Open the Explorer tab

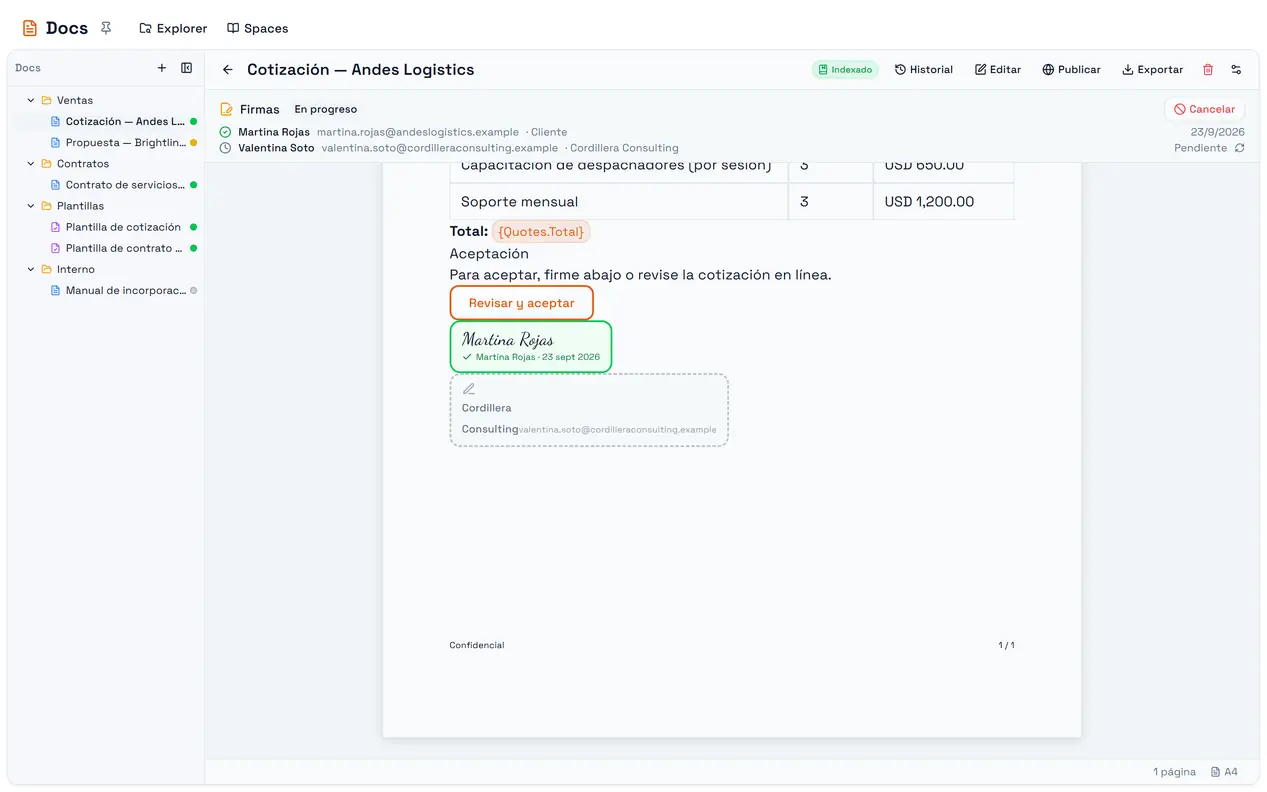pyautogui.click(x=173, y=28)
